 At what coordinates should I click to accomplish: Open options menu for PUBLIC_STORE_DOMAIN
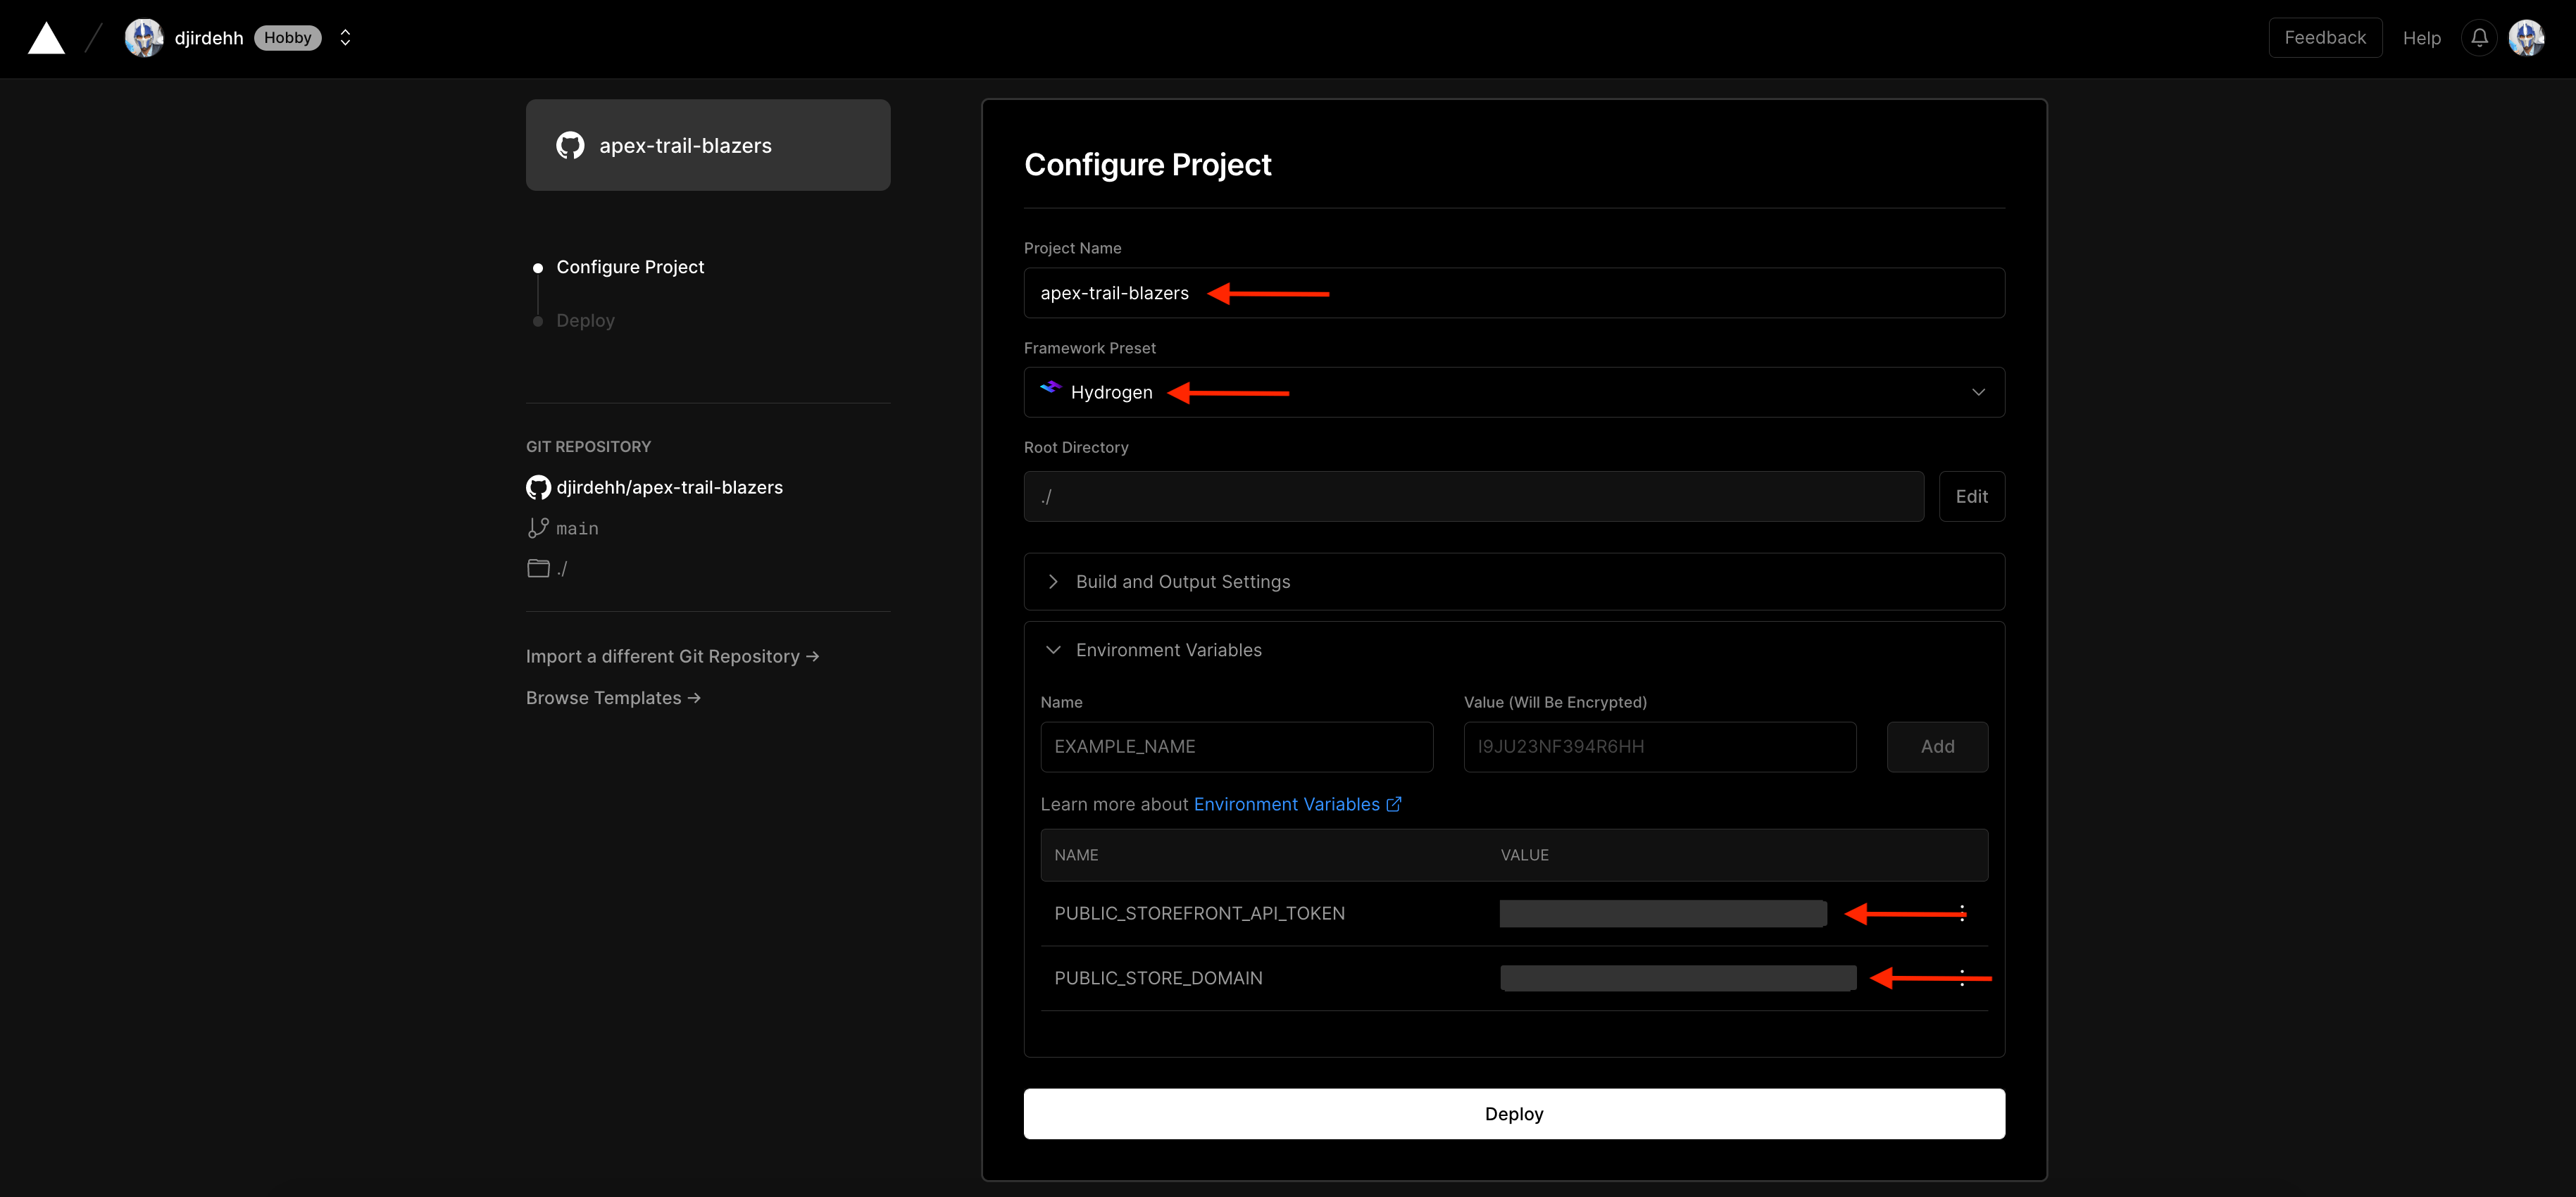click(x=1962, y=978)
